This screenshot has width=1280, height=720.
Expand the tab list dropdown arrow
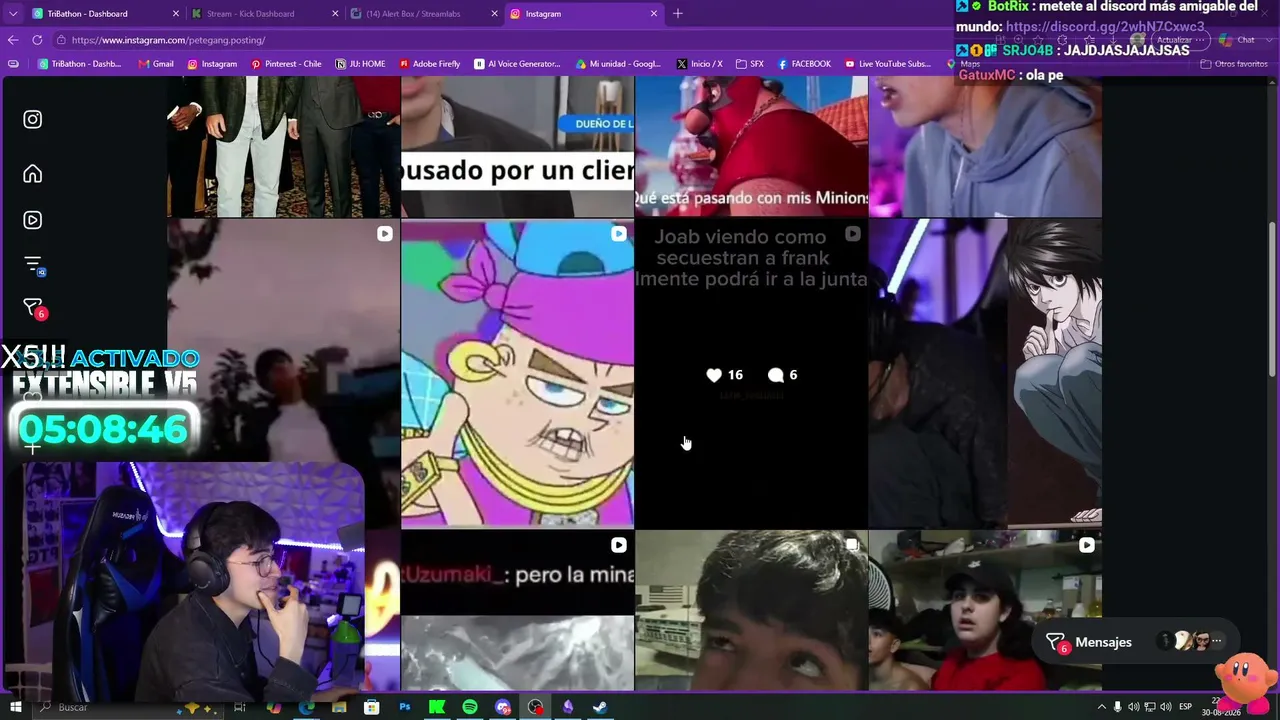(x=12, y=14)
